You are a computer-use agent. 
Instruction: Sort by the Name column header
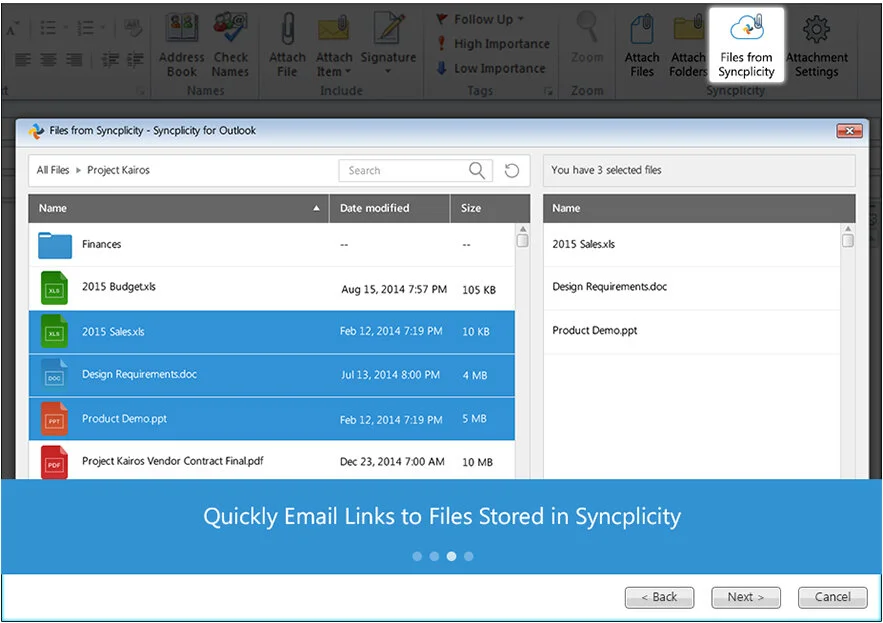179,208
